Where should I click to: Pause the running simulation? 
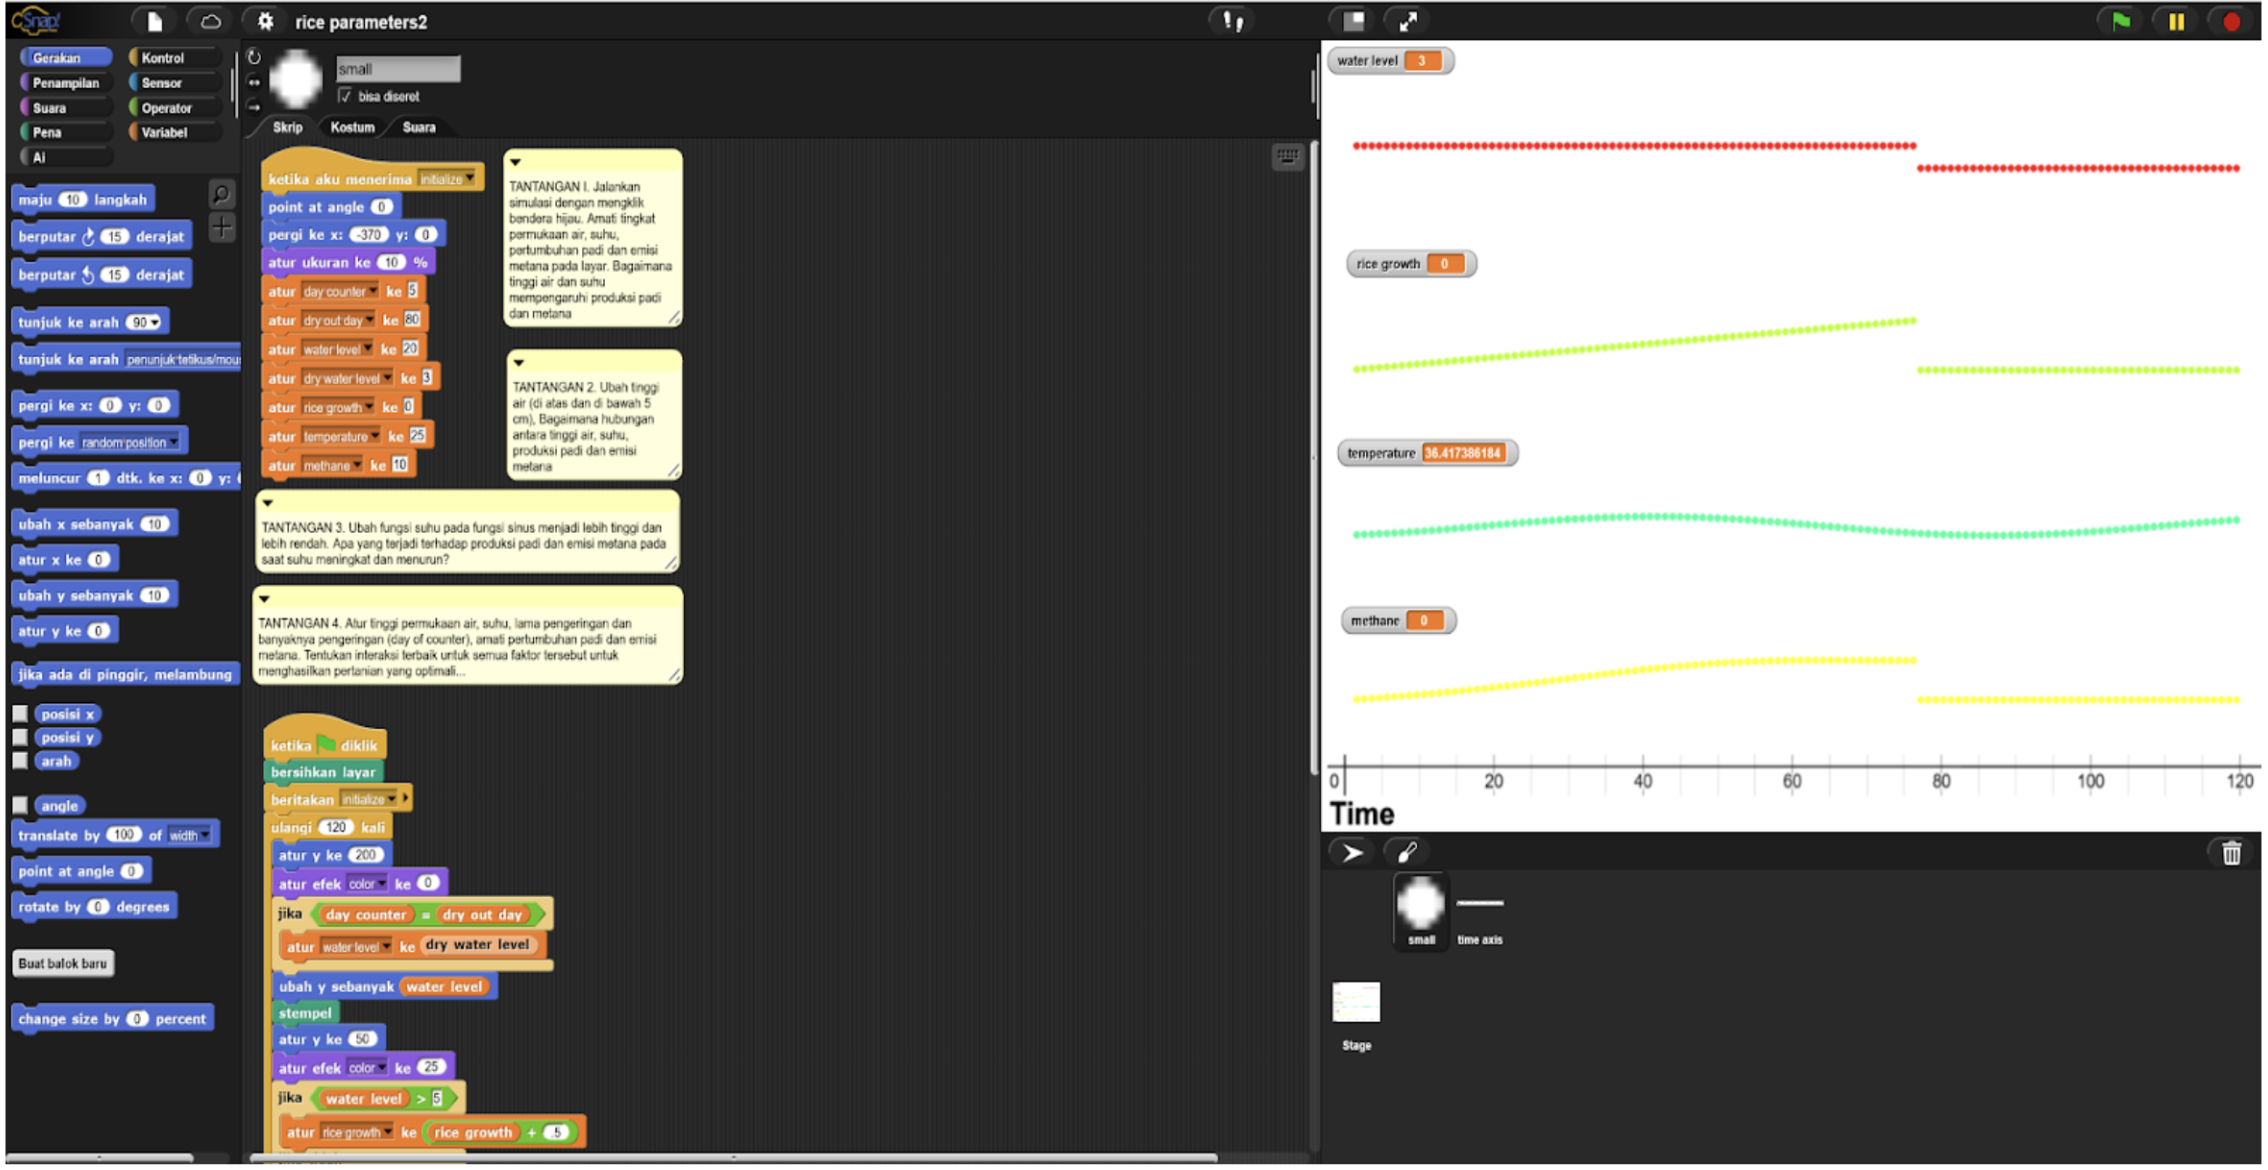click(x=2176, y=21)
